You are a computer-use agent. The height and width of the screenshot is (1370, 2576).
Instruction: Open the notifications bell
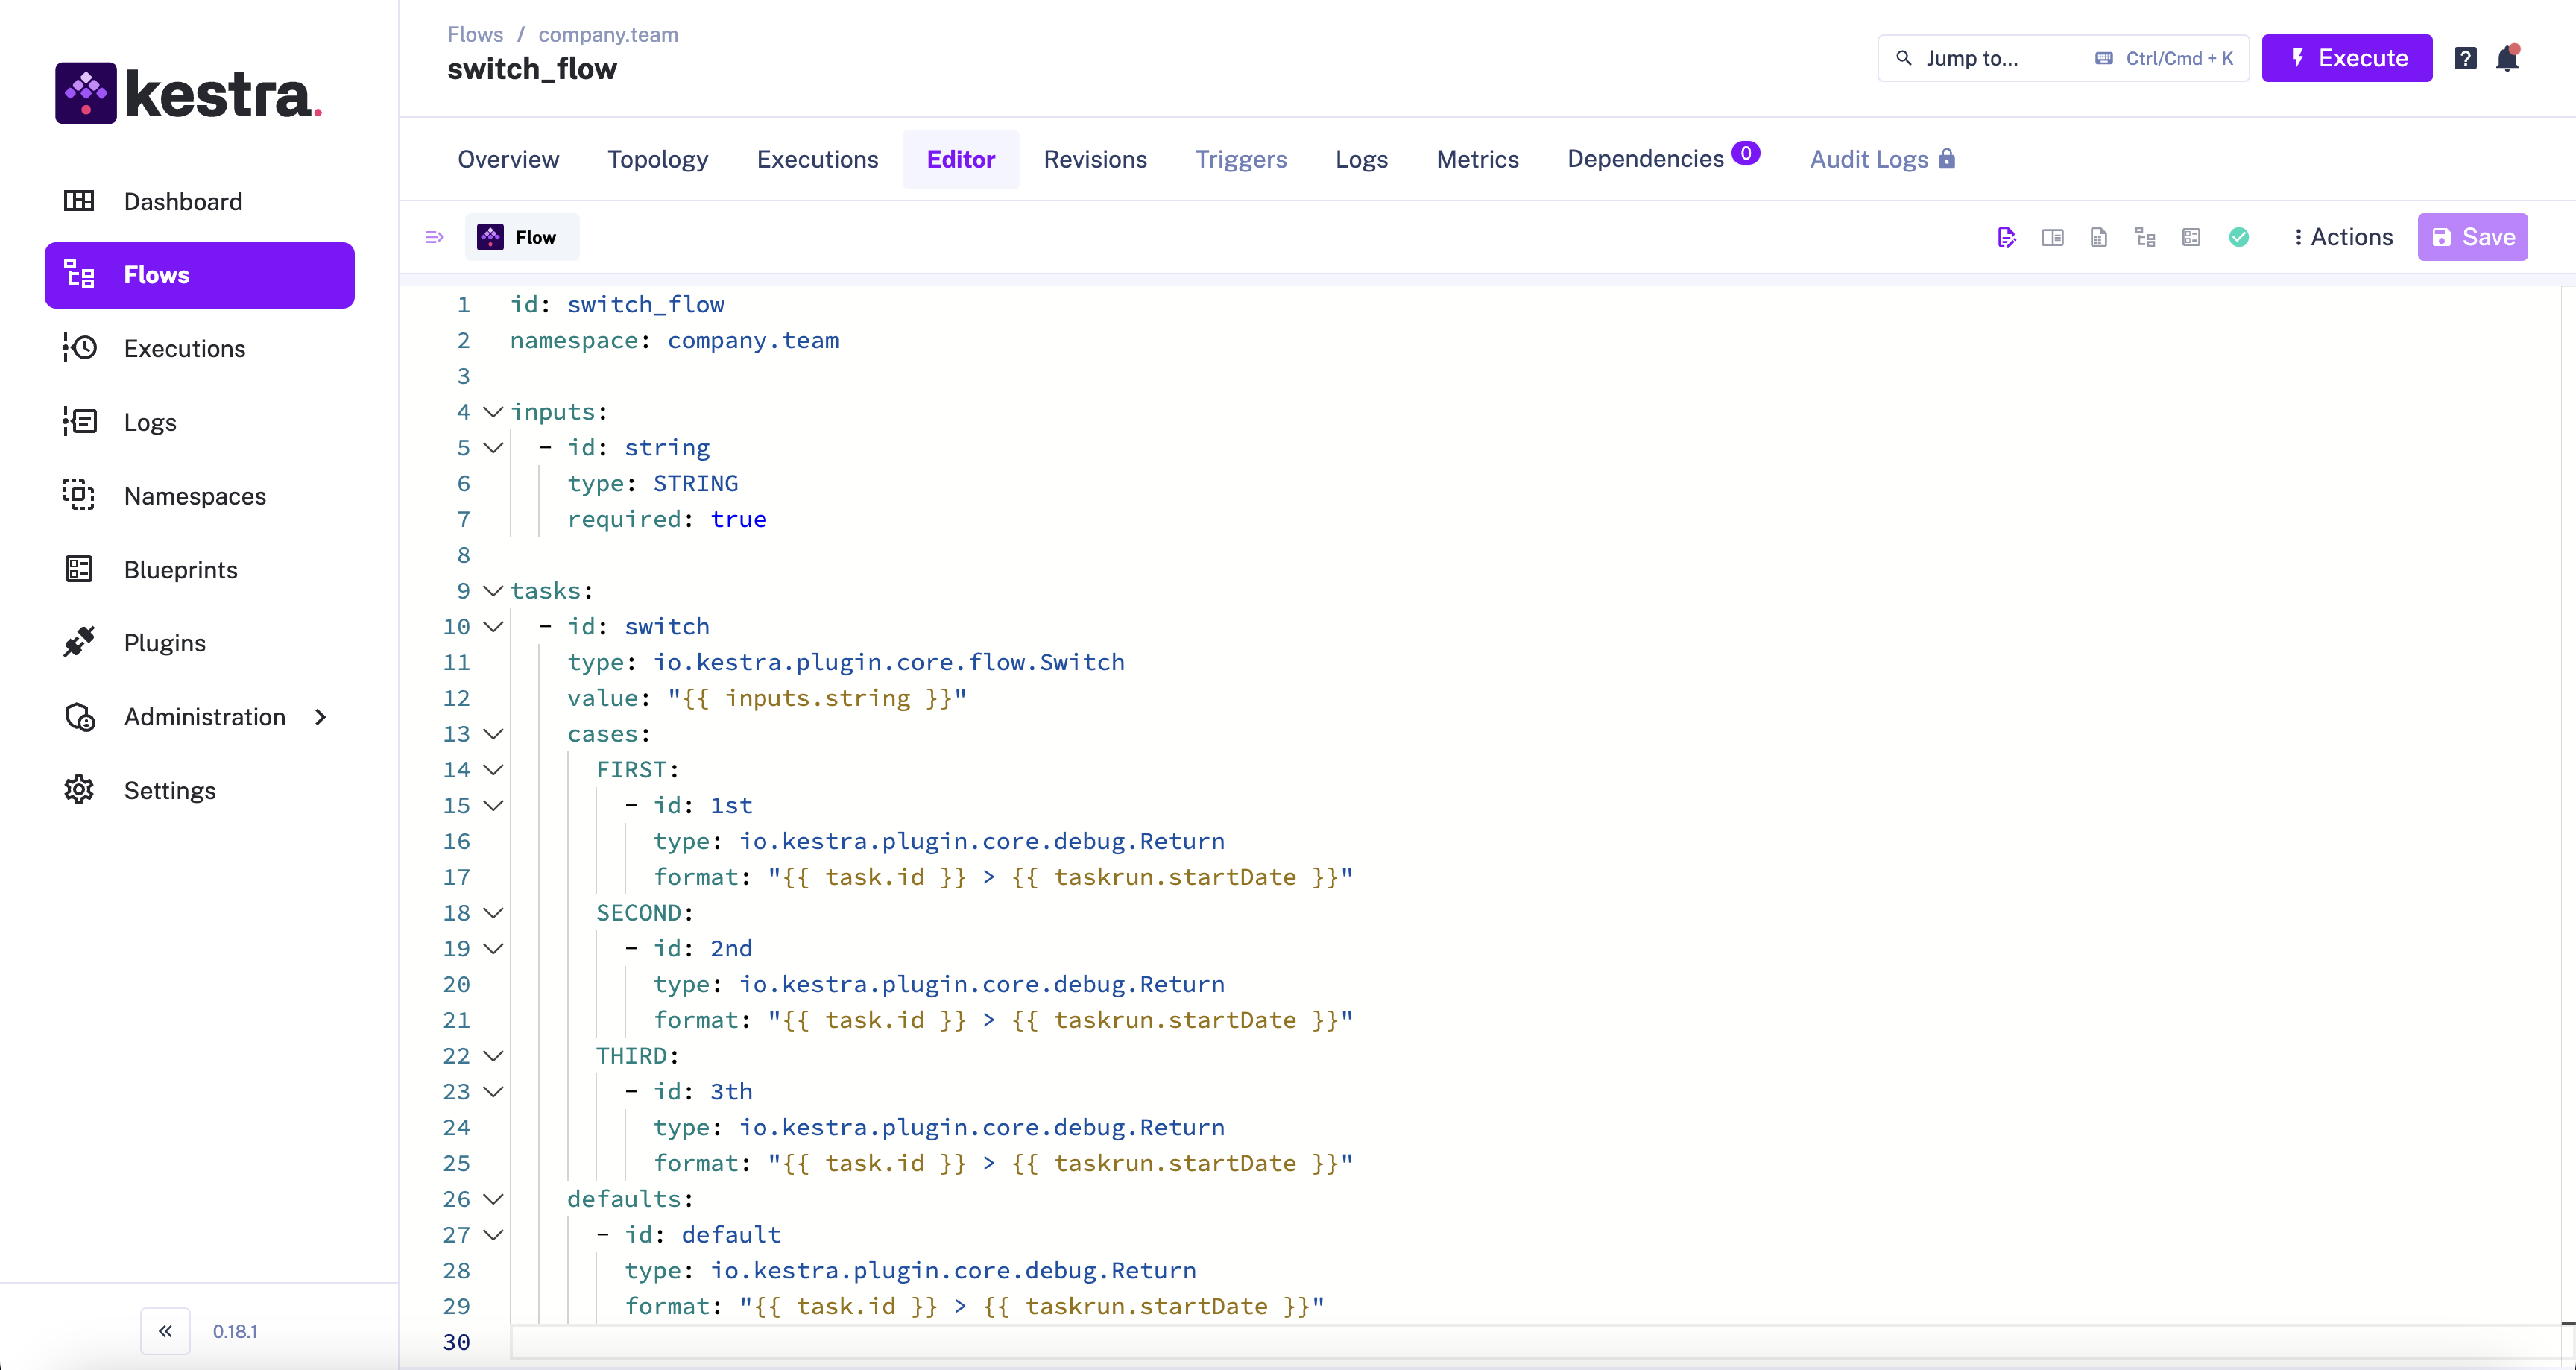[2507, 58]
